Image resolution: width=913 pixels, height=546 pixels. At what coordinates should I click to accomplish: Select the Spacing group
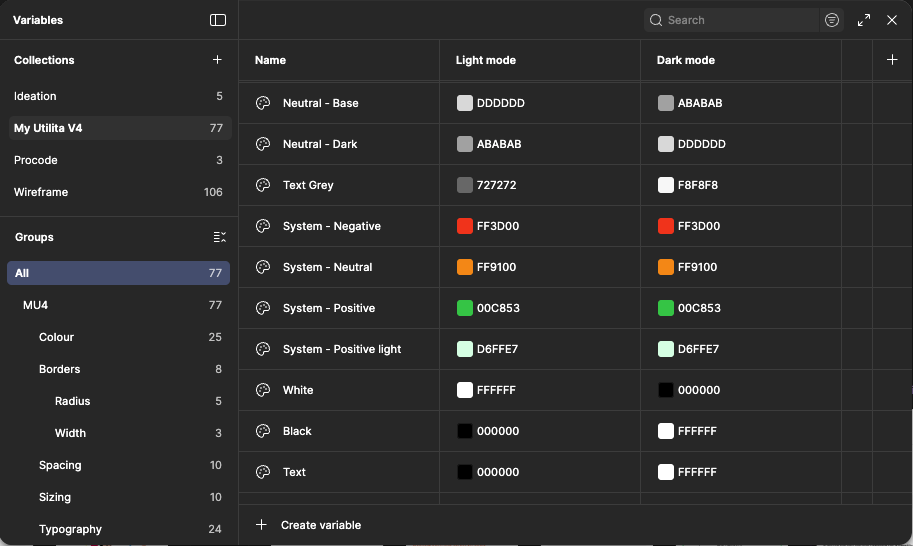pos(118,465)
